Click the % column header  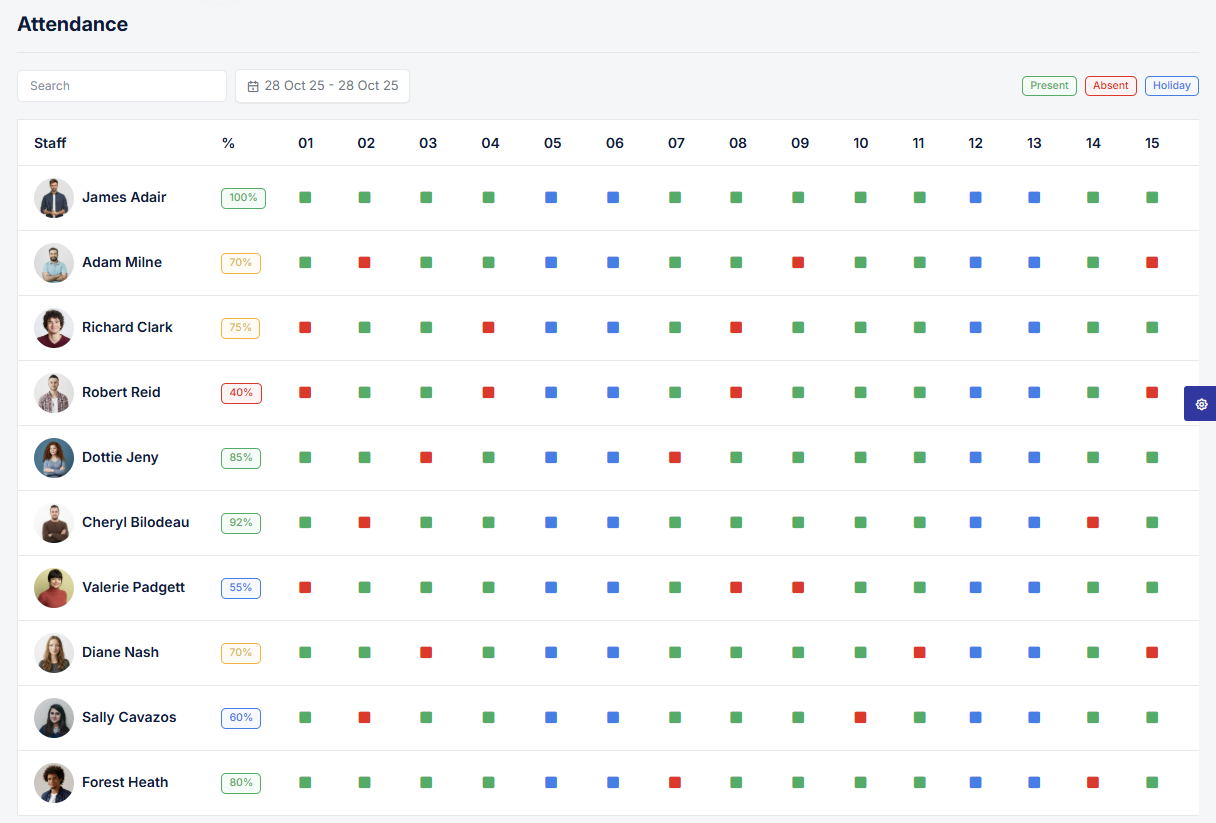228,143
